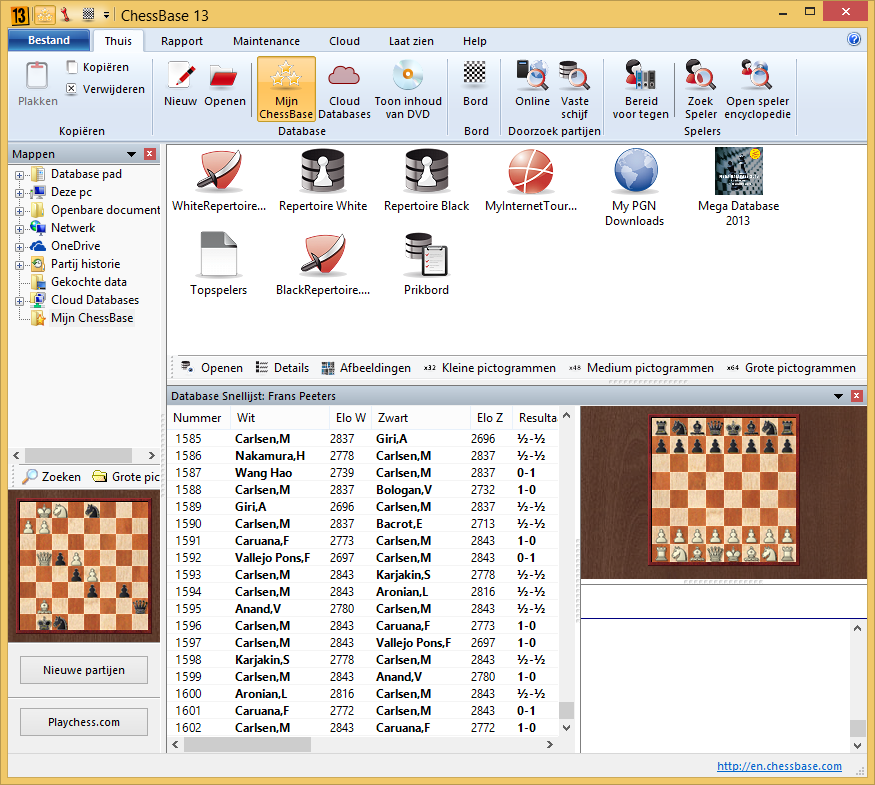875x785 pixels.
Task: Expand Database pad tree node
Action: click(20, 175)
